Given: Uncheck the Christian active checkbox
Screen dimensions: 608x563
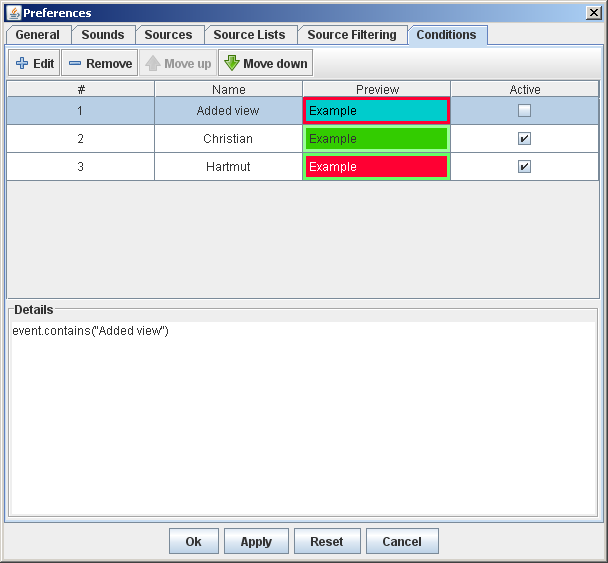Looking at the screenshot, I should coord(524,139).
